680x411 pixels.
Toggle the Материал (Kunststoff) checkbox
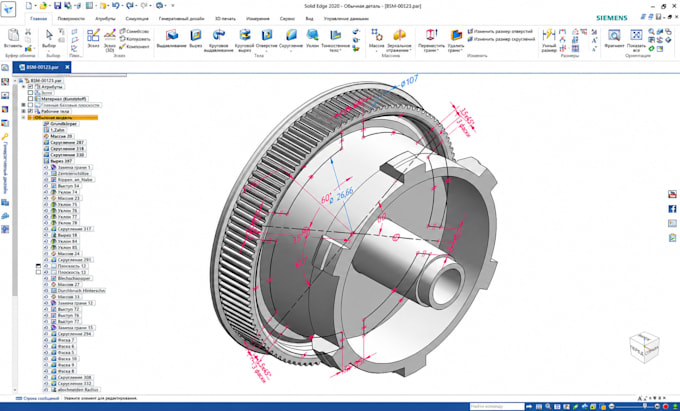(30, 99)
